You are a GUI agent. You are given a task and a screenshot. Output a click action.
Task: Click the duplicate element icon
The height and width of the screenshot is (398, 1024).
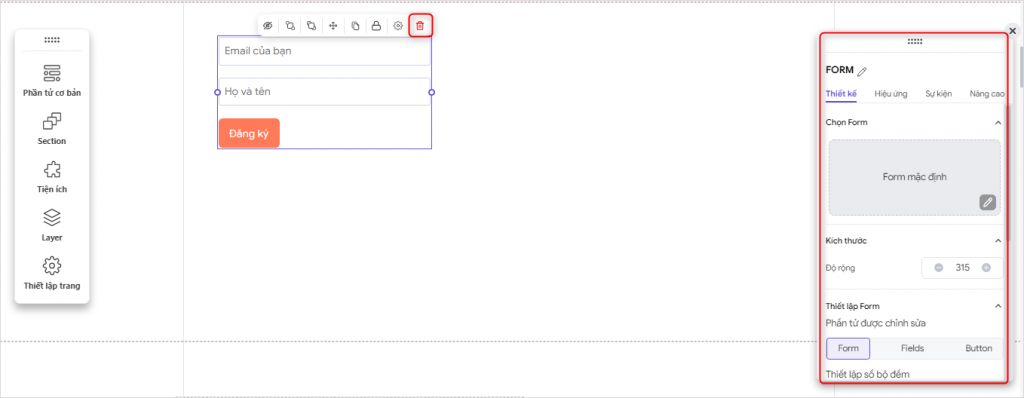[x=355, y=25]
